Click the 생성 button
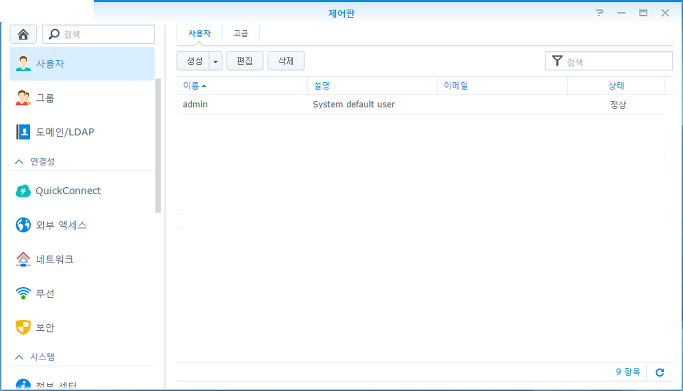 coord(194,61)
